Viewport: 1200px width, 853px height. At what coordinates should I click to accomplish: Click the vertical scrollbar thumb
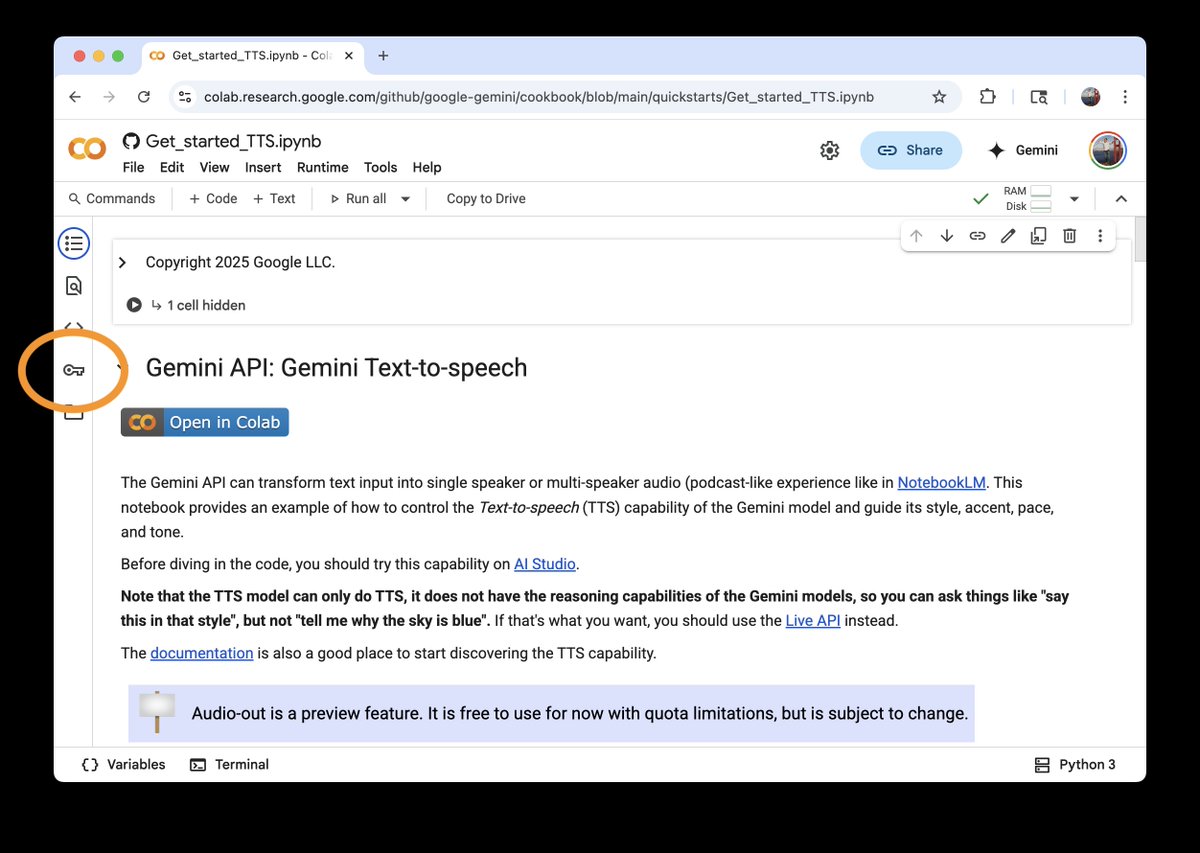1139,237
